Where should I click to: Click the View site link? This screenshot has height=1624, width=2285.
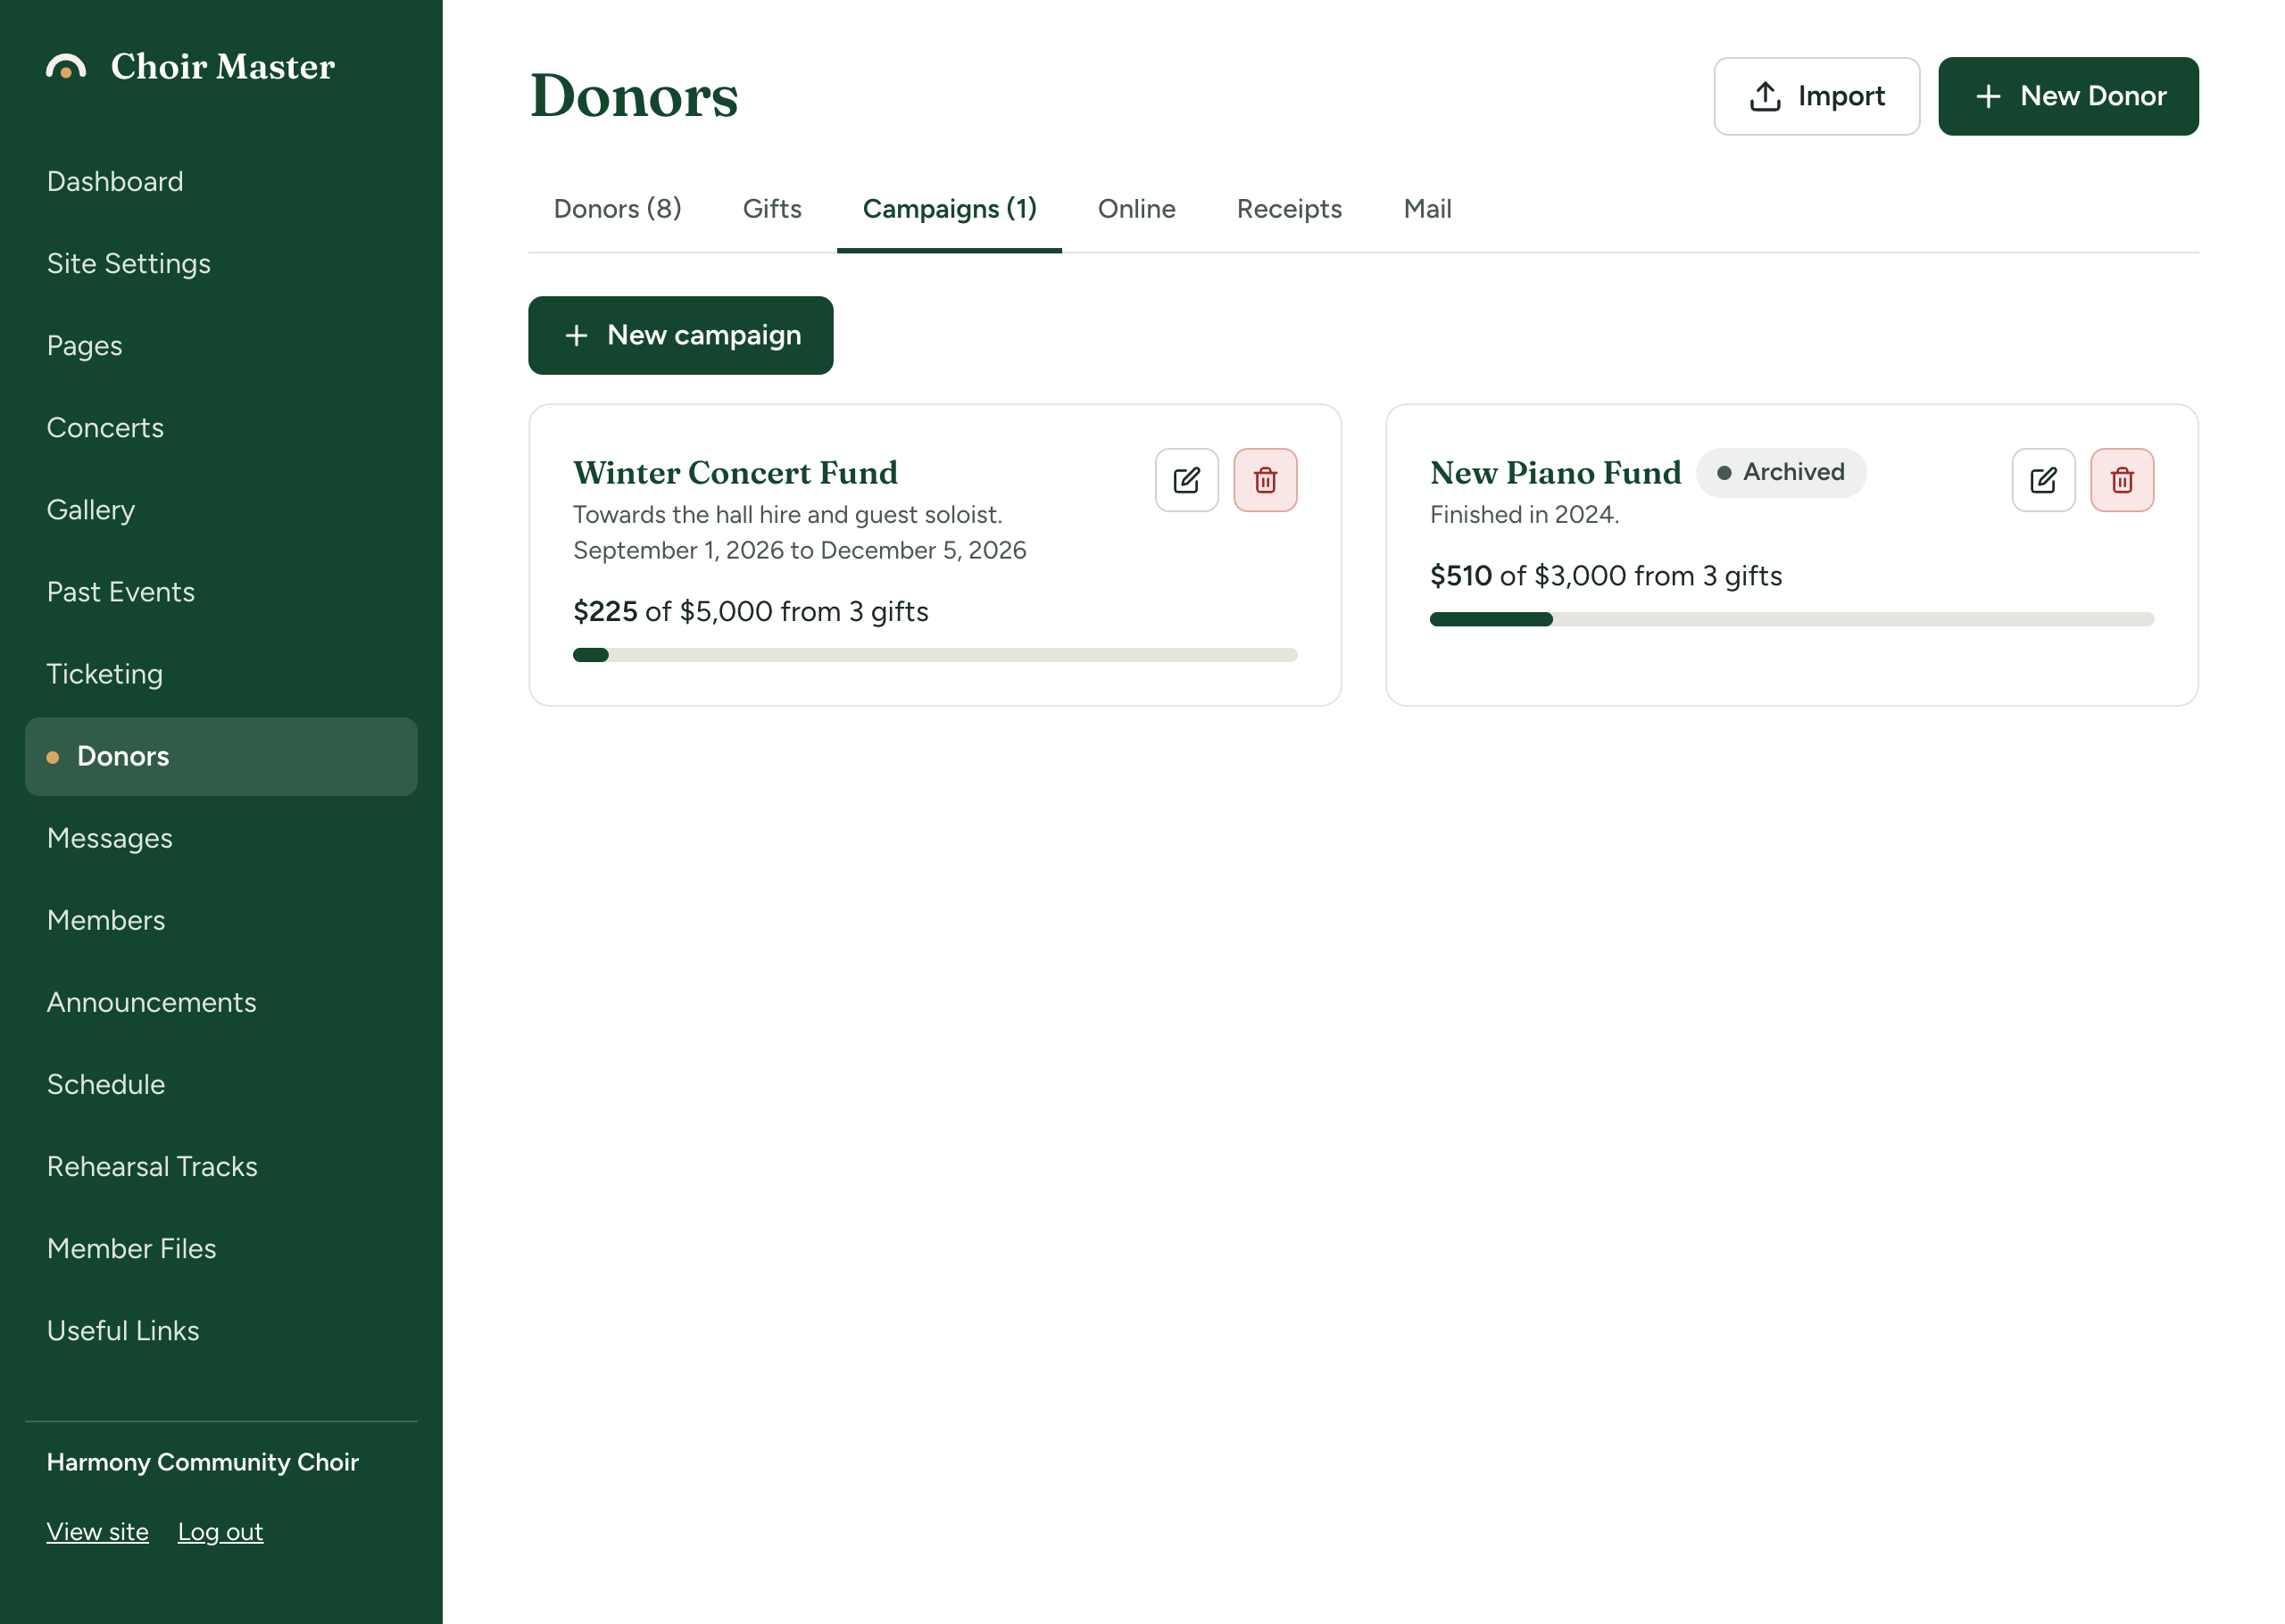(97, 1531)
